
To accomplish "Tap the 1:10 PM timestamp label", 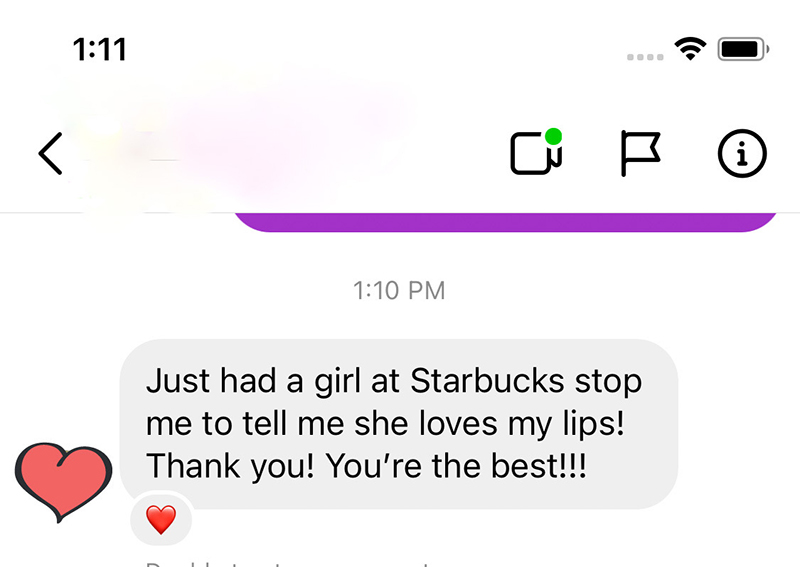I will tap(399, 290).
